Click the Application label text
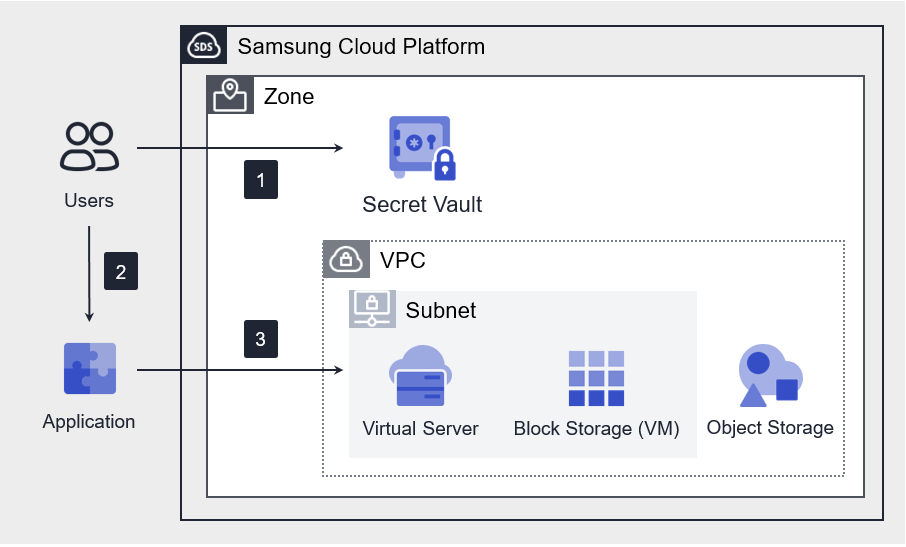 coord(89,421)
